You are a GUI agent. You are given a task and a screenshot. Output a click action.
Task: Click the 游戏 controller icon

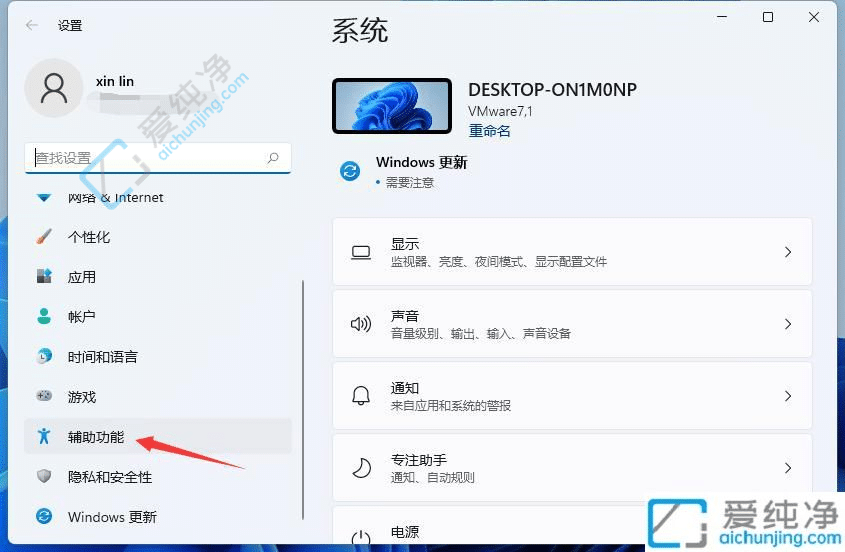[44, 396]
